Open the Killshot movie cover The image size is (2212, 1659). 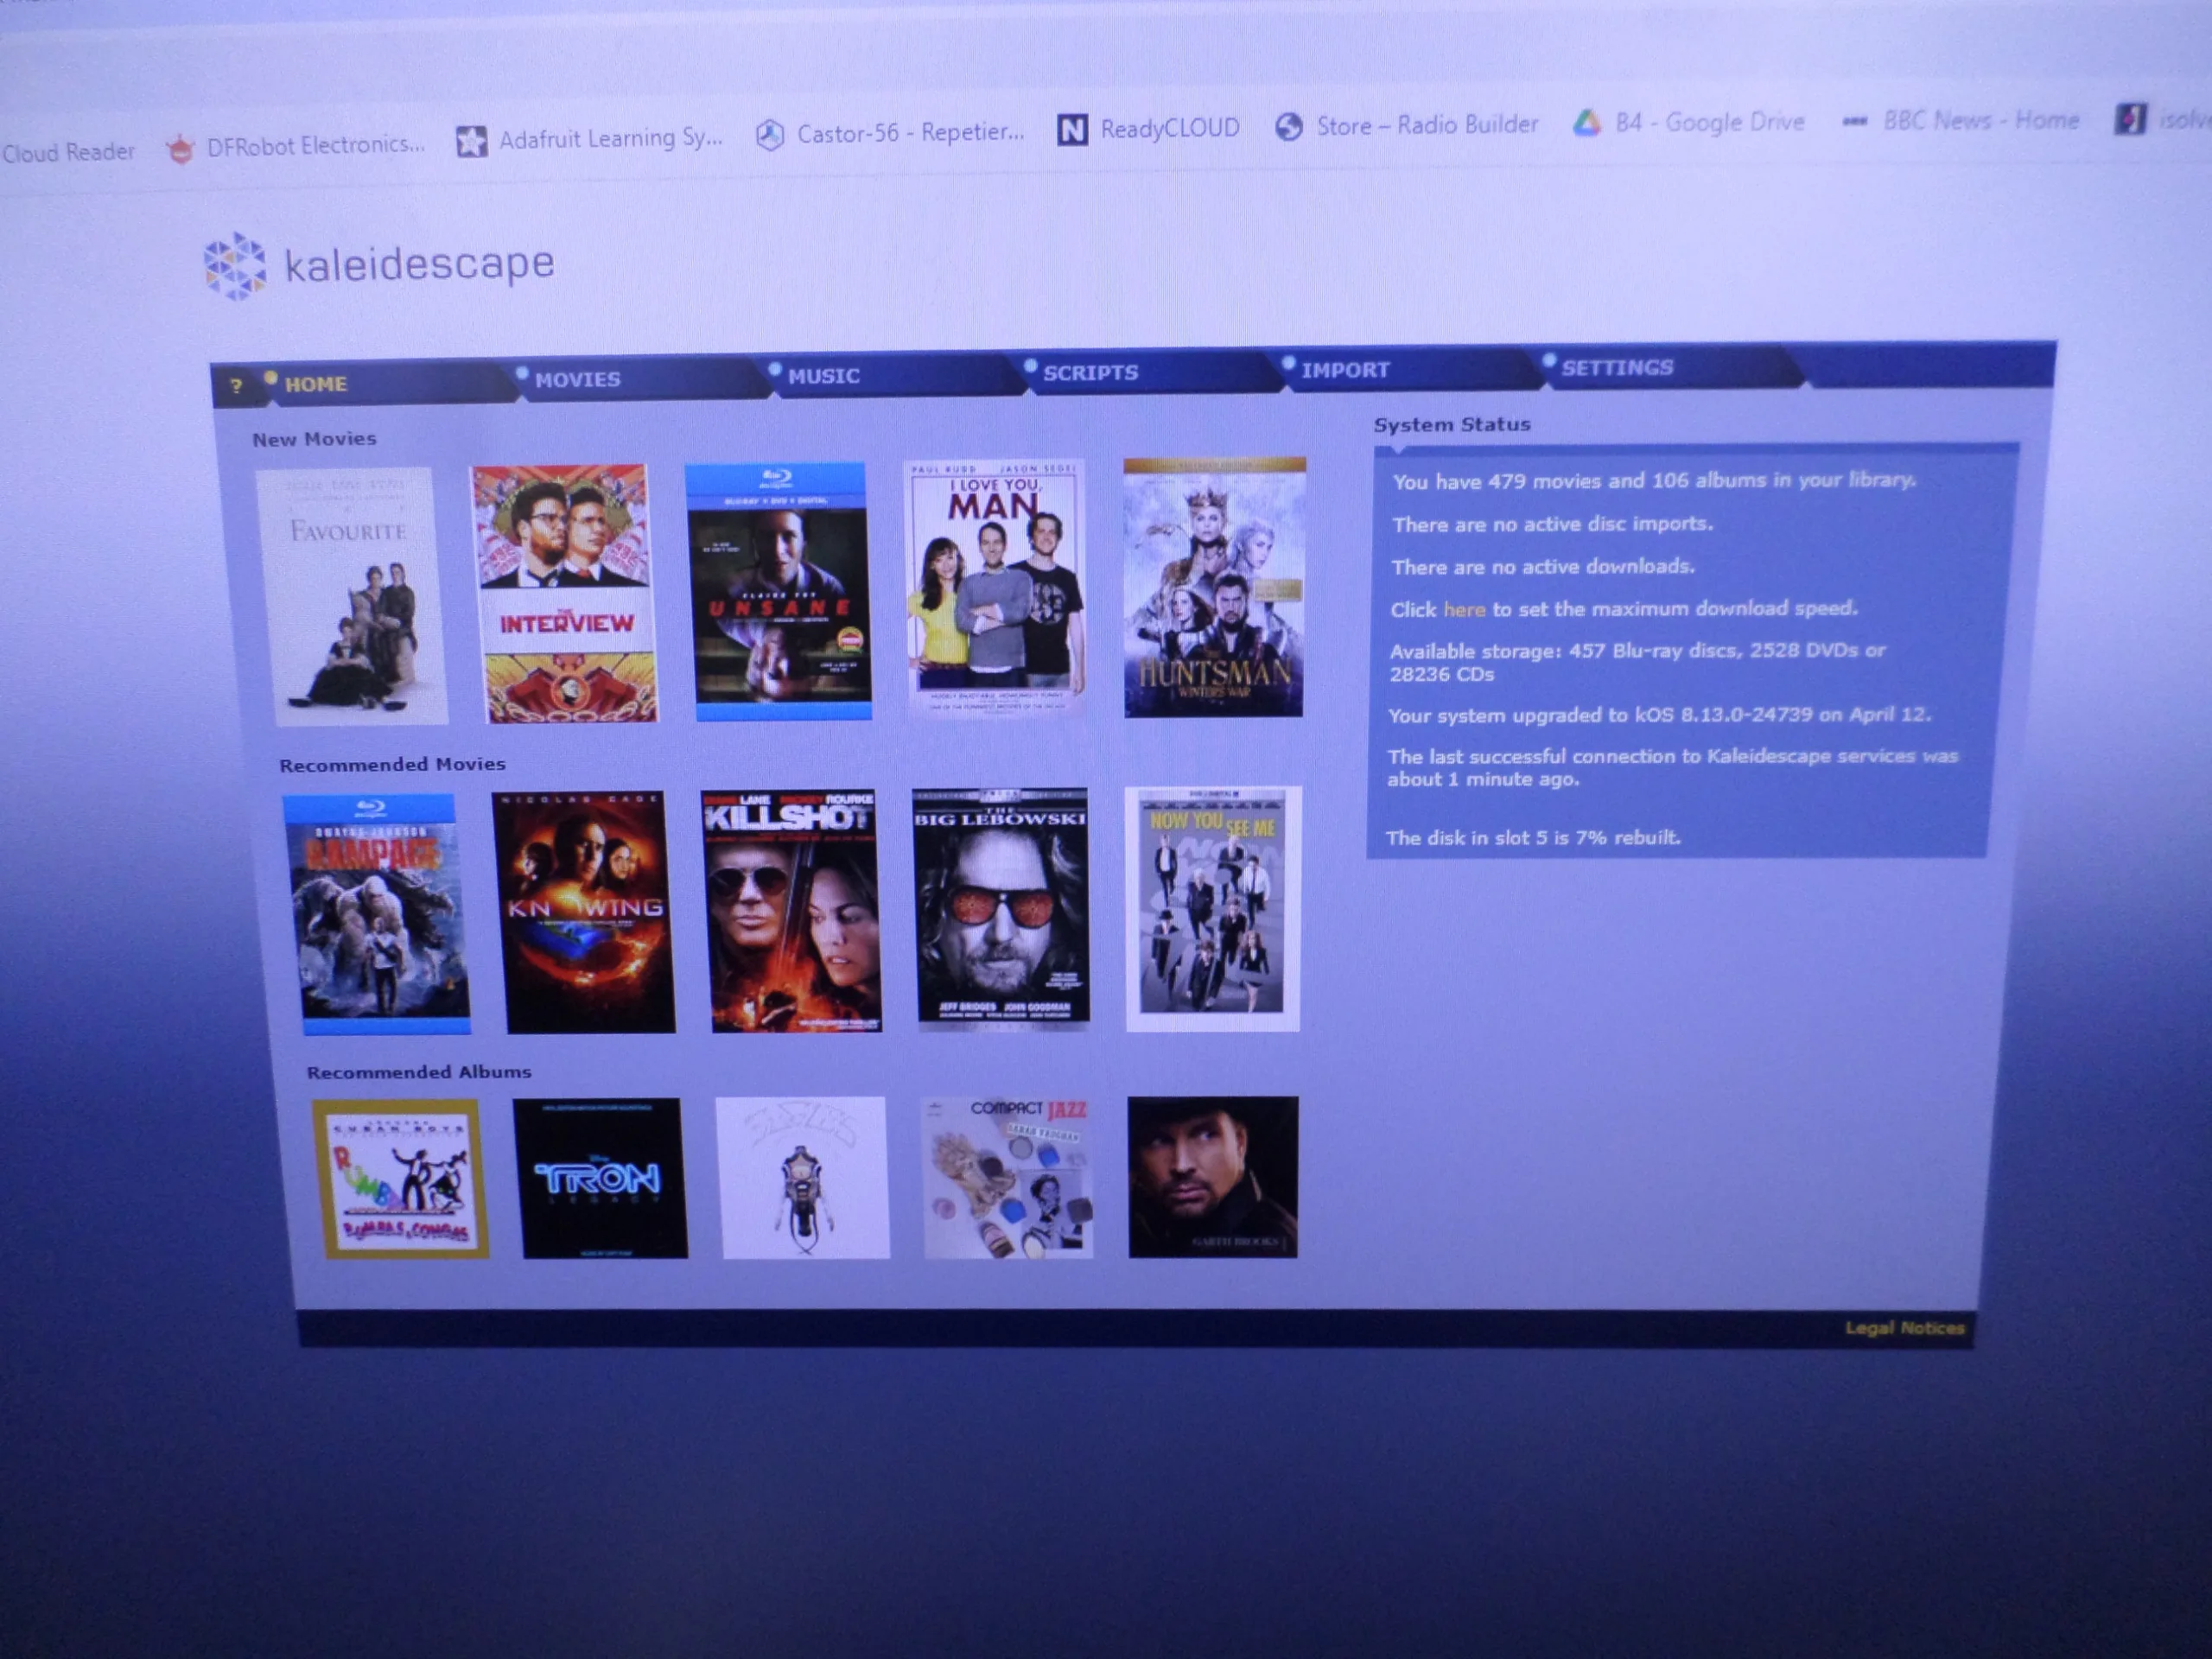(x=792, y=911)
